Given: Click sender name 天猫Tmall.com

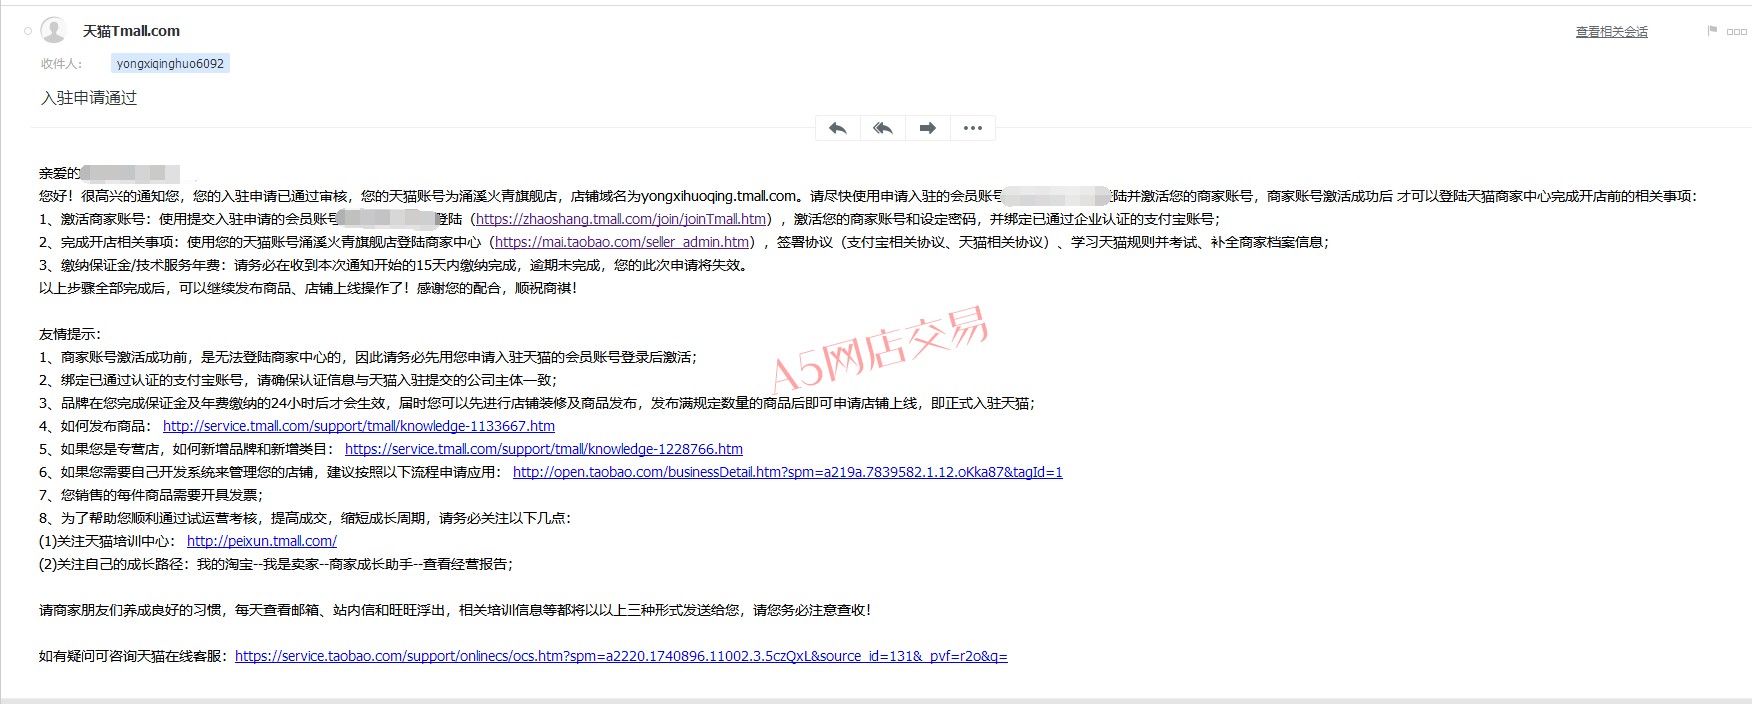Looking at the screenshot, I should point(131,31).
